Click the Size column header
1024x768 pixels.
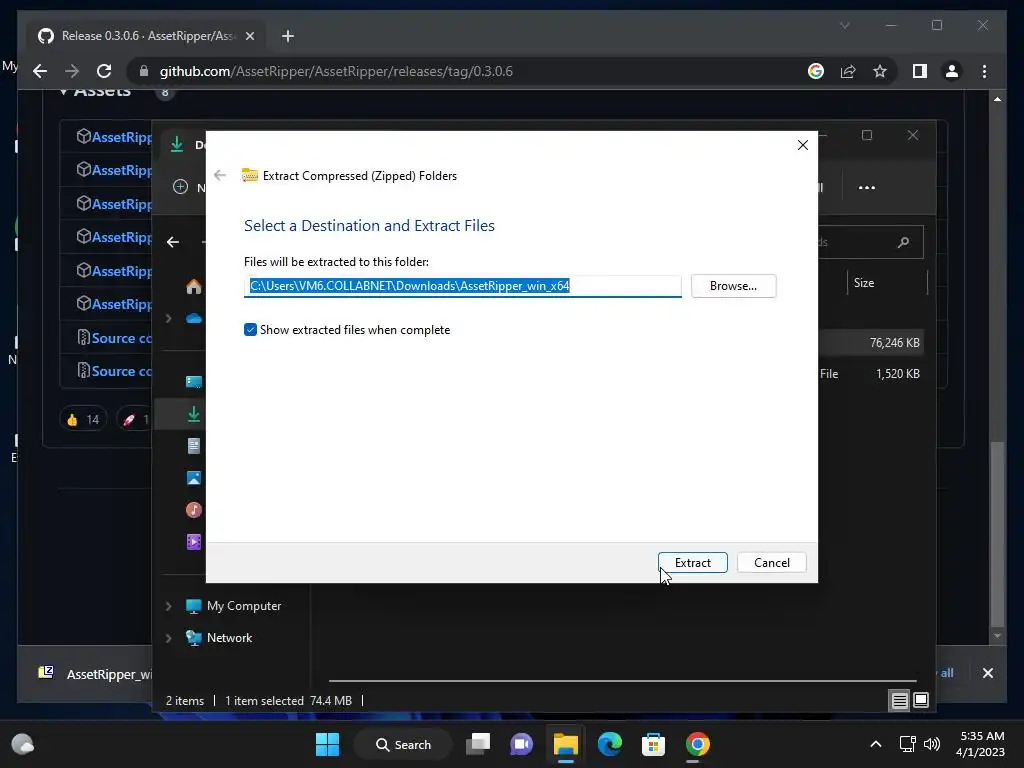[864, 283]
